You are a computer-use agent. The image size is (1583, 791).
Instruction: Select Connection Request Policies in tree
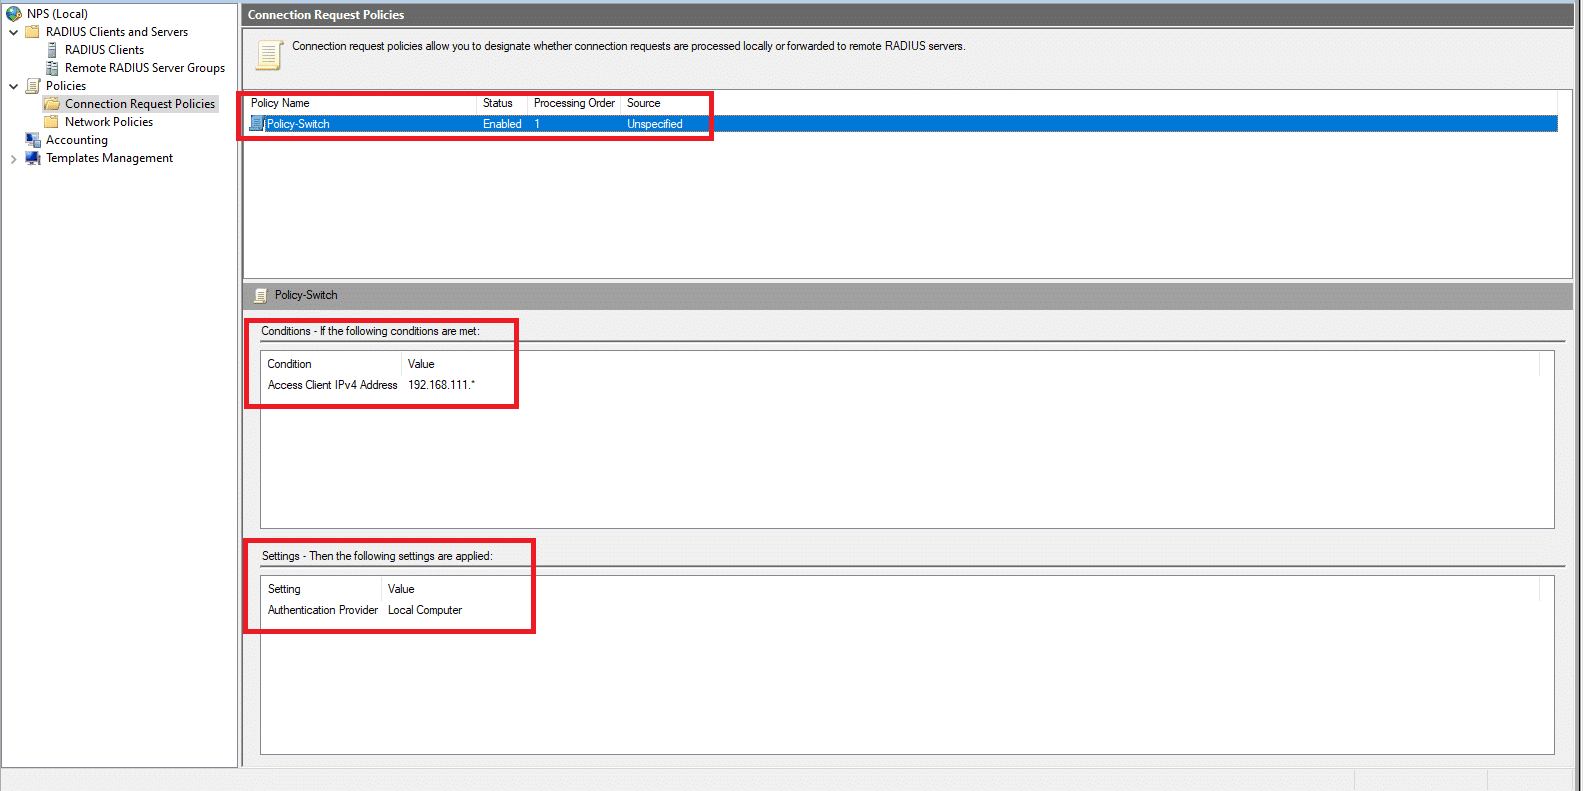tap(139, 104)
